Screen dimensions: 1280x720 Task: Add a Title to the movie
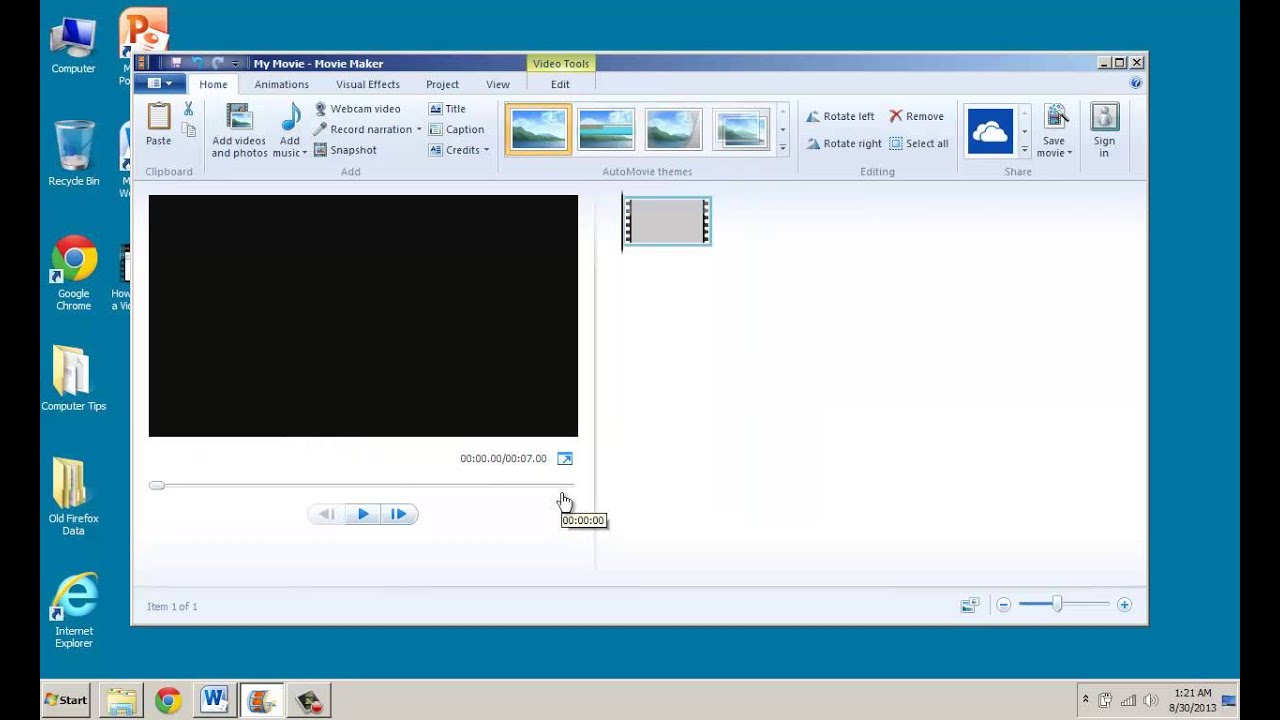447,109
